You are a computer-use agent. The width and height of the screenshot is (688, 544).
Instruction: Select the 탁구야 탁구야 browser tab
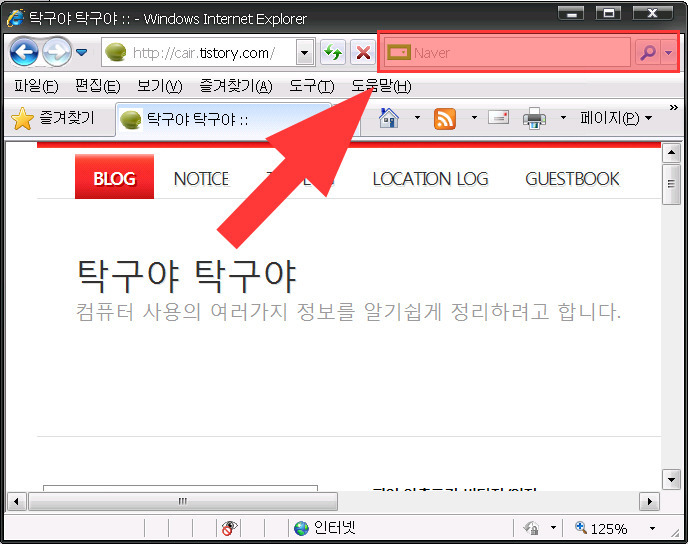(224, 119)
